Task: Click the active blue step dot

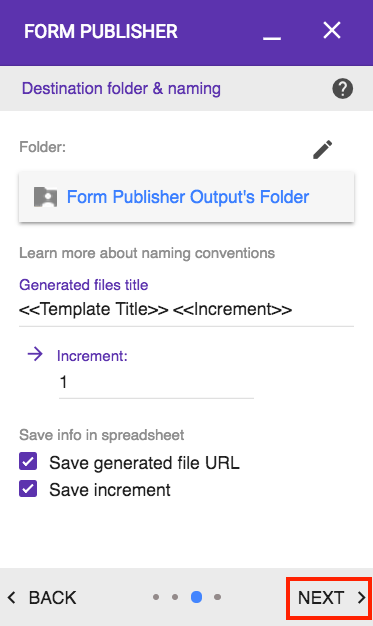Action: 196,597
